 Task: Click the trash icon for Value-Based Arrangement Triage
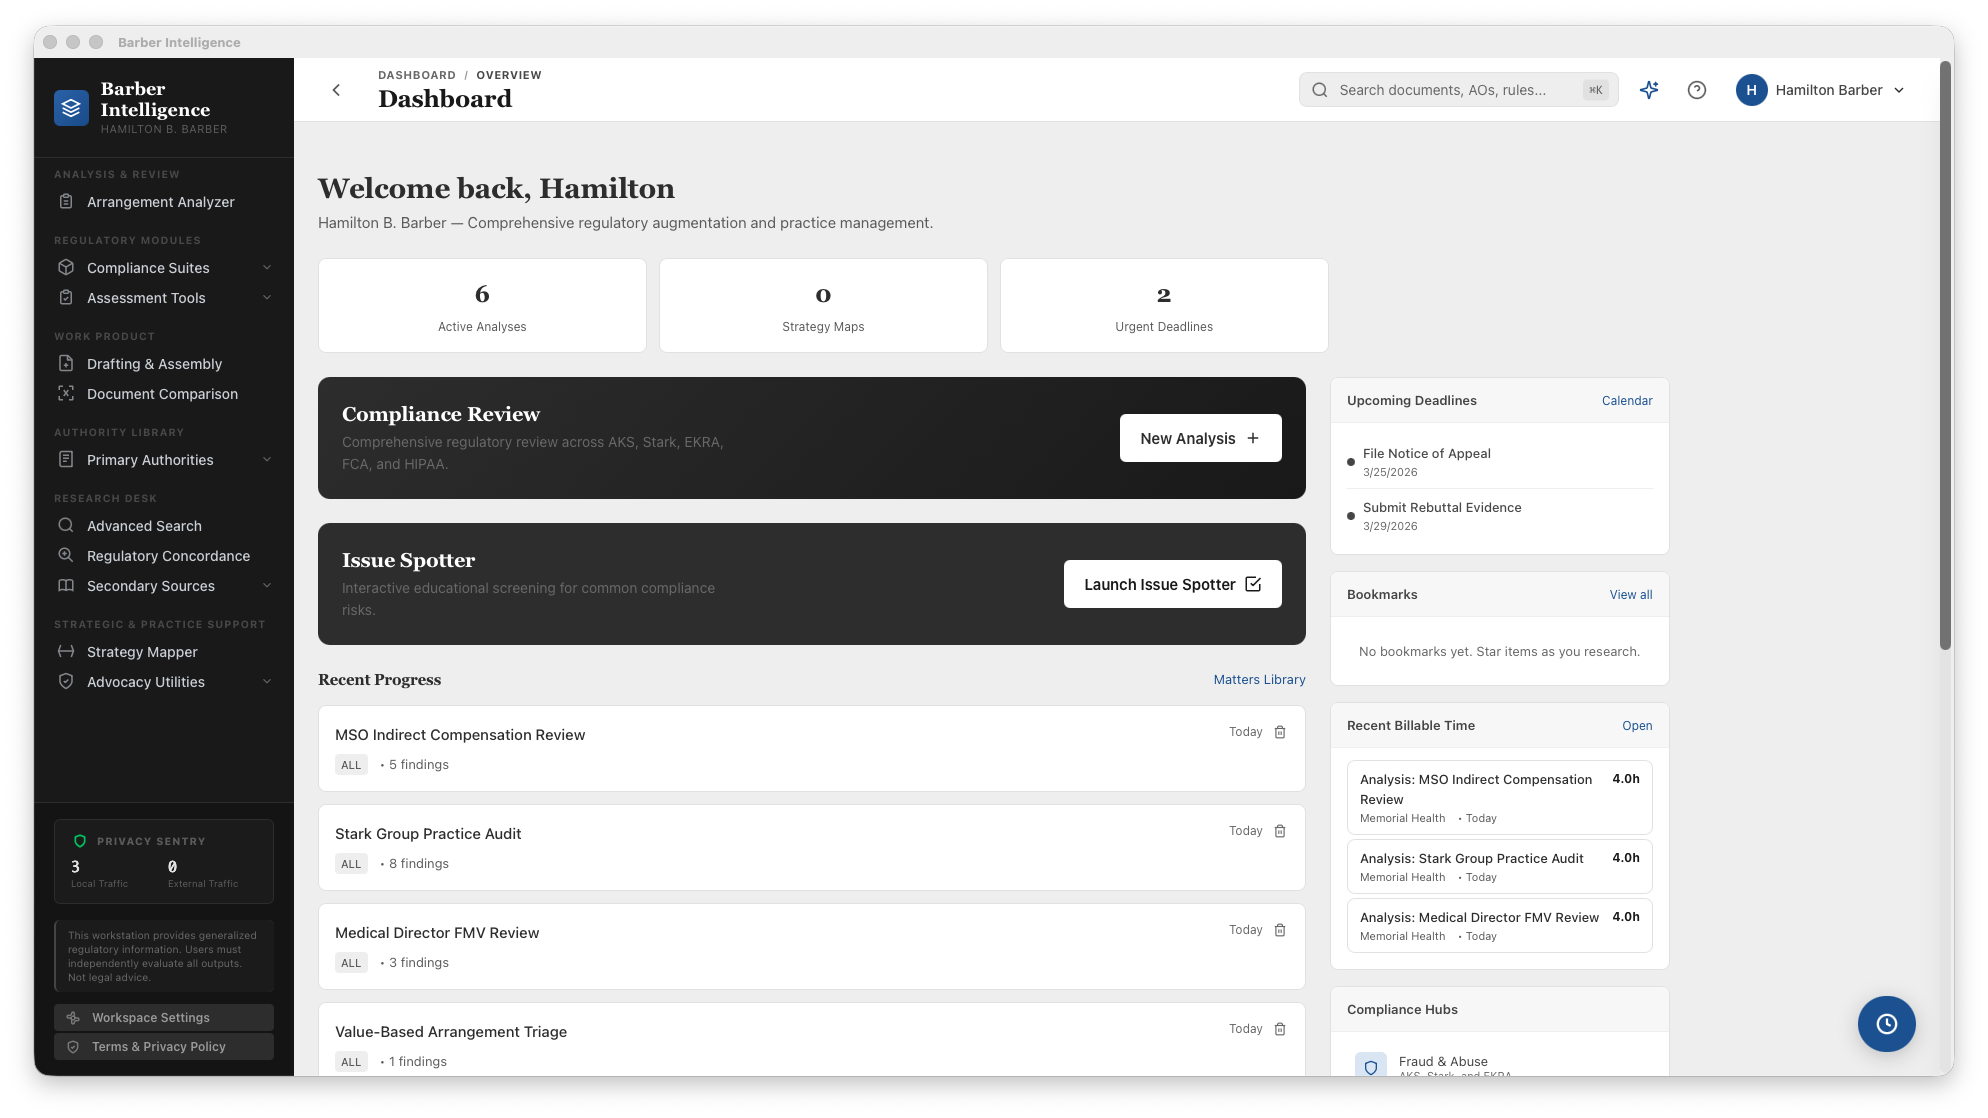click(1280, 1029)
